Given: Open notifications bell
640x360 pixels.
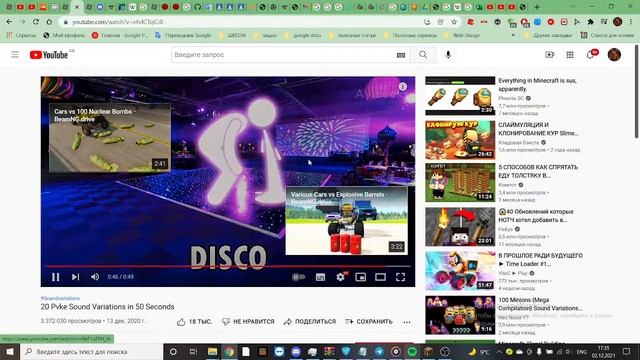Looking at the screenshot, I should 591,55.
